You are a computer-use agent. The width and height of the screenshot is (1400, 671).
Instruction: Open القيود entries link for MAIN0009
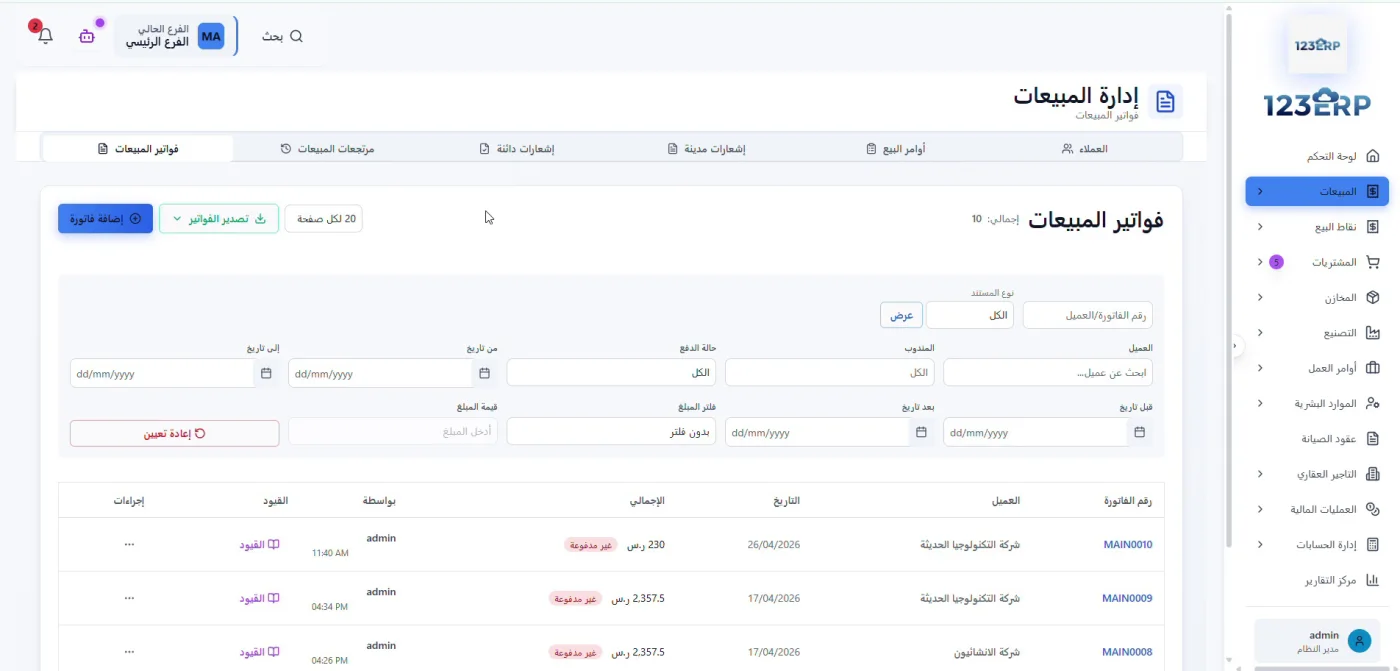(259, 598)
